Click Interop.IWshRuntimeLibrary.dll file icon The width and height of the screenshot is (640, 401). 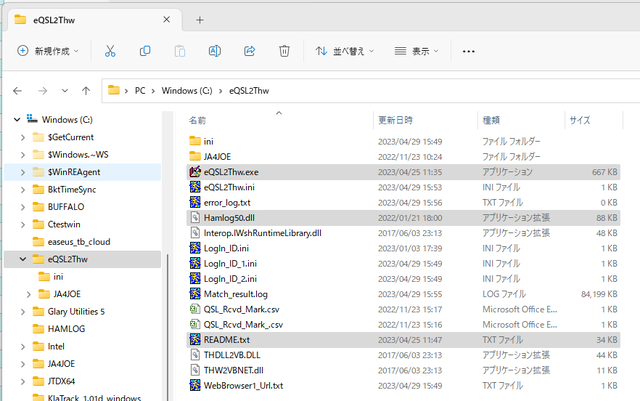[195, 233]
